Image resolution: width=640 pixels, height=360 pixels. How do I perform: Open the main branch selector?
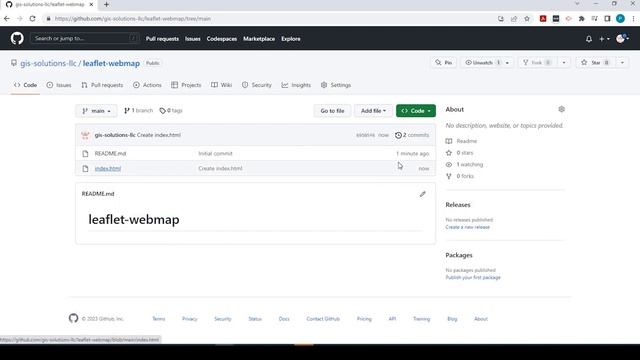pyautogui.click(x=96, y=111)
